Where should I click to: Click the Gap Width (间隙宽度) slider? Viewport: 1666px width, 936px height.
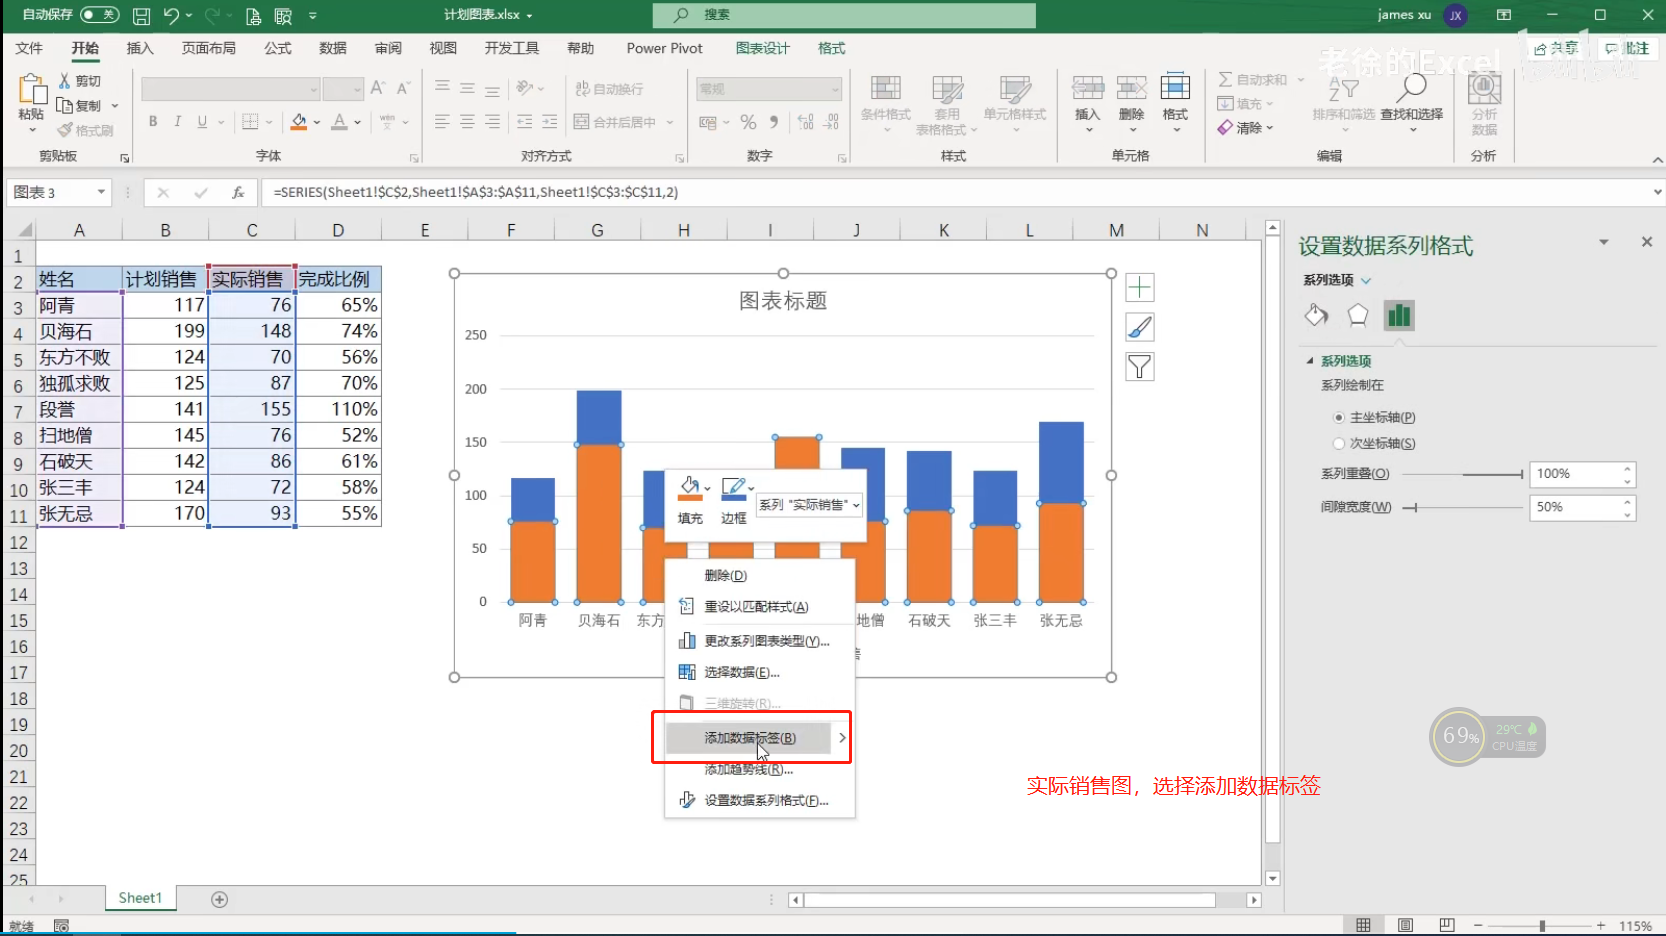tap(1462, 508)
